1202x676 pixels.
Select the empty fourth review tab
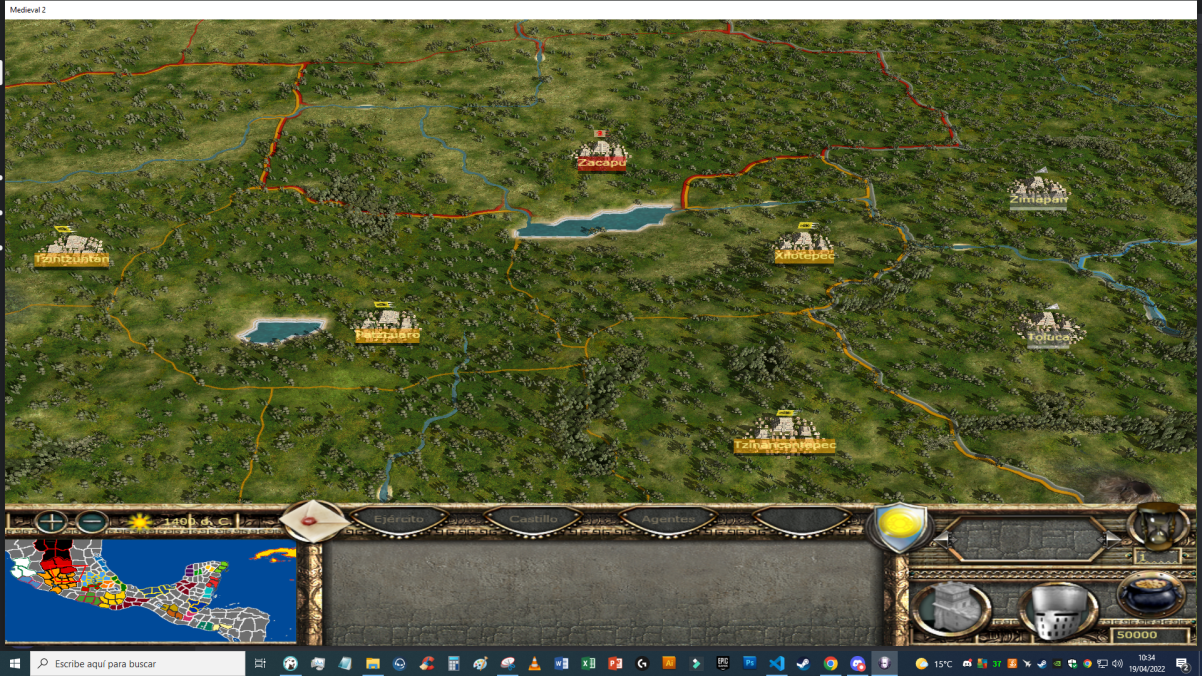(x=803, y=520)
